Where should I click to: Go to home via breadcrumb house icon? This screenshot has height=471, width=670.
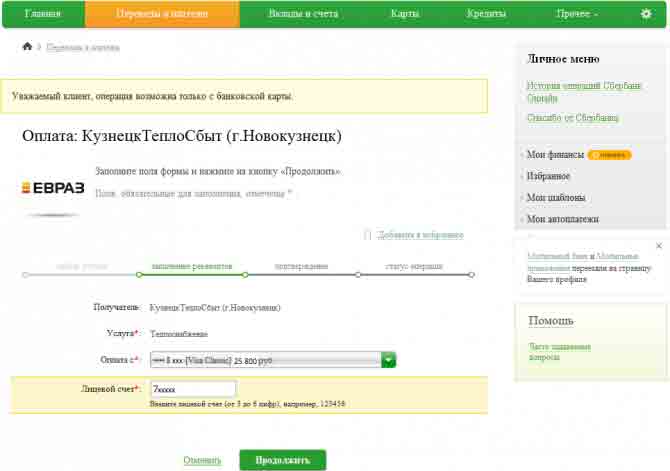point(27,46)
